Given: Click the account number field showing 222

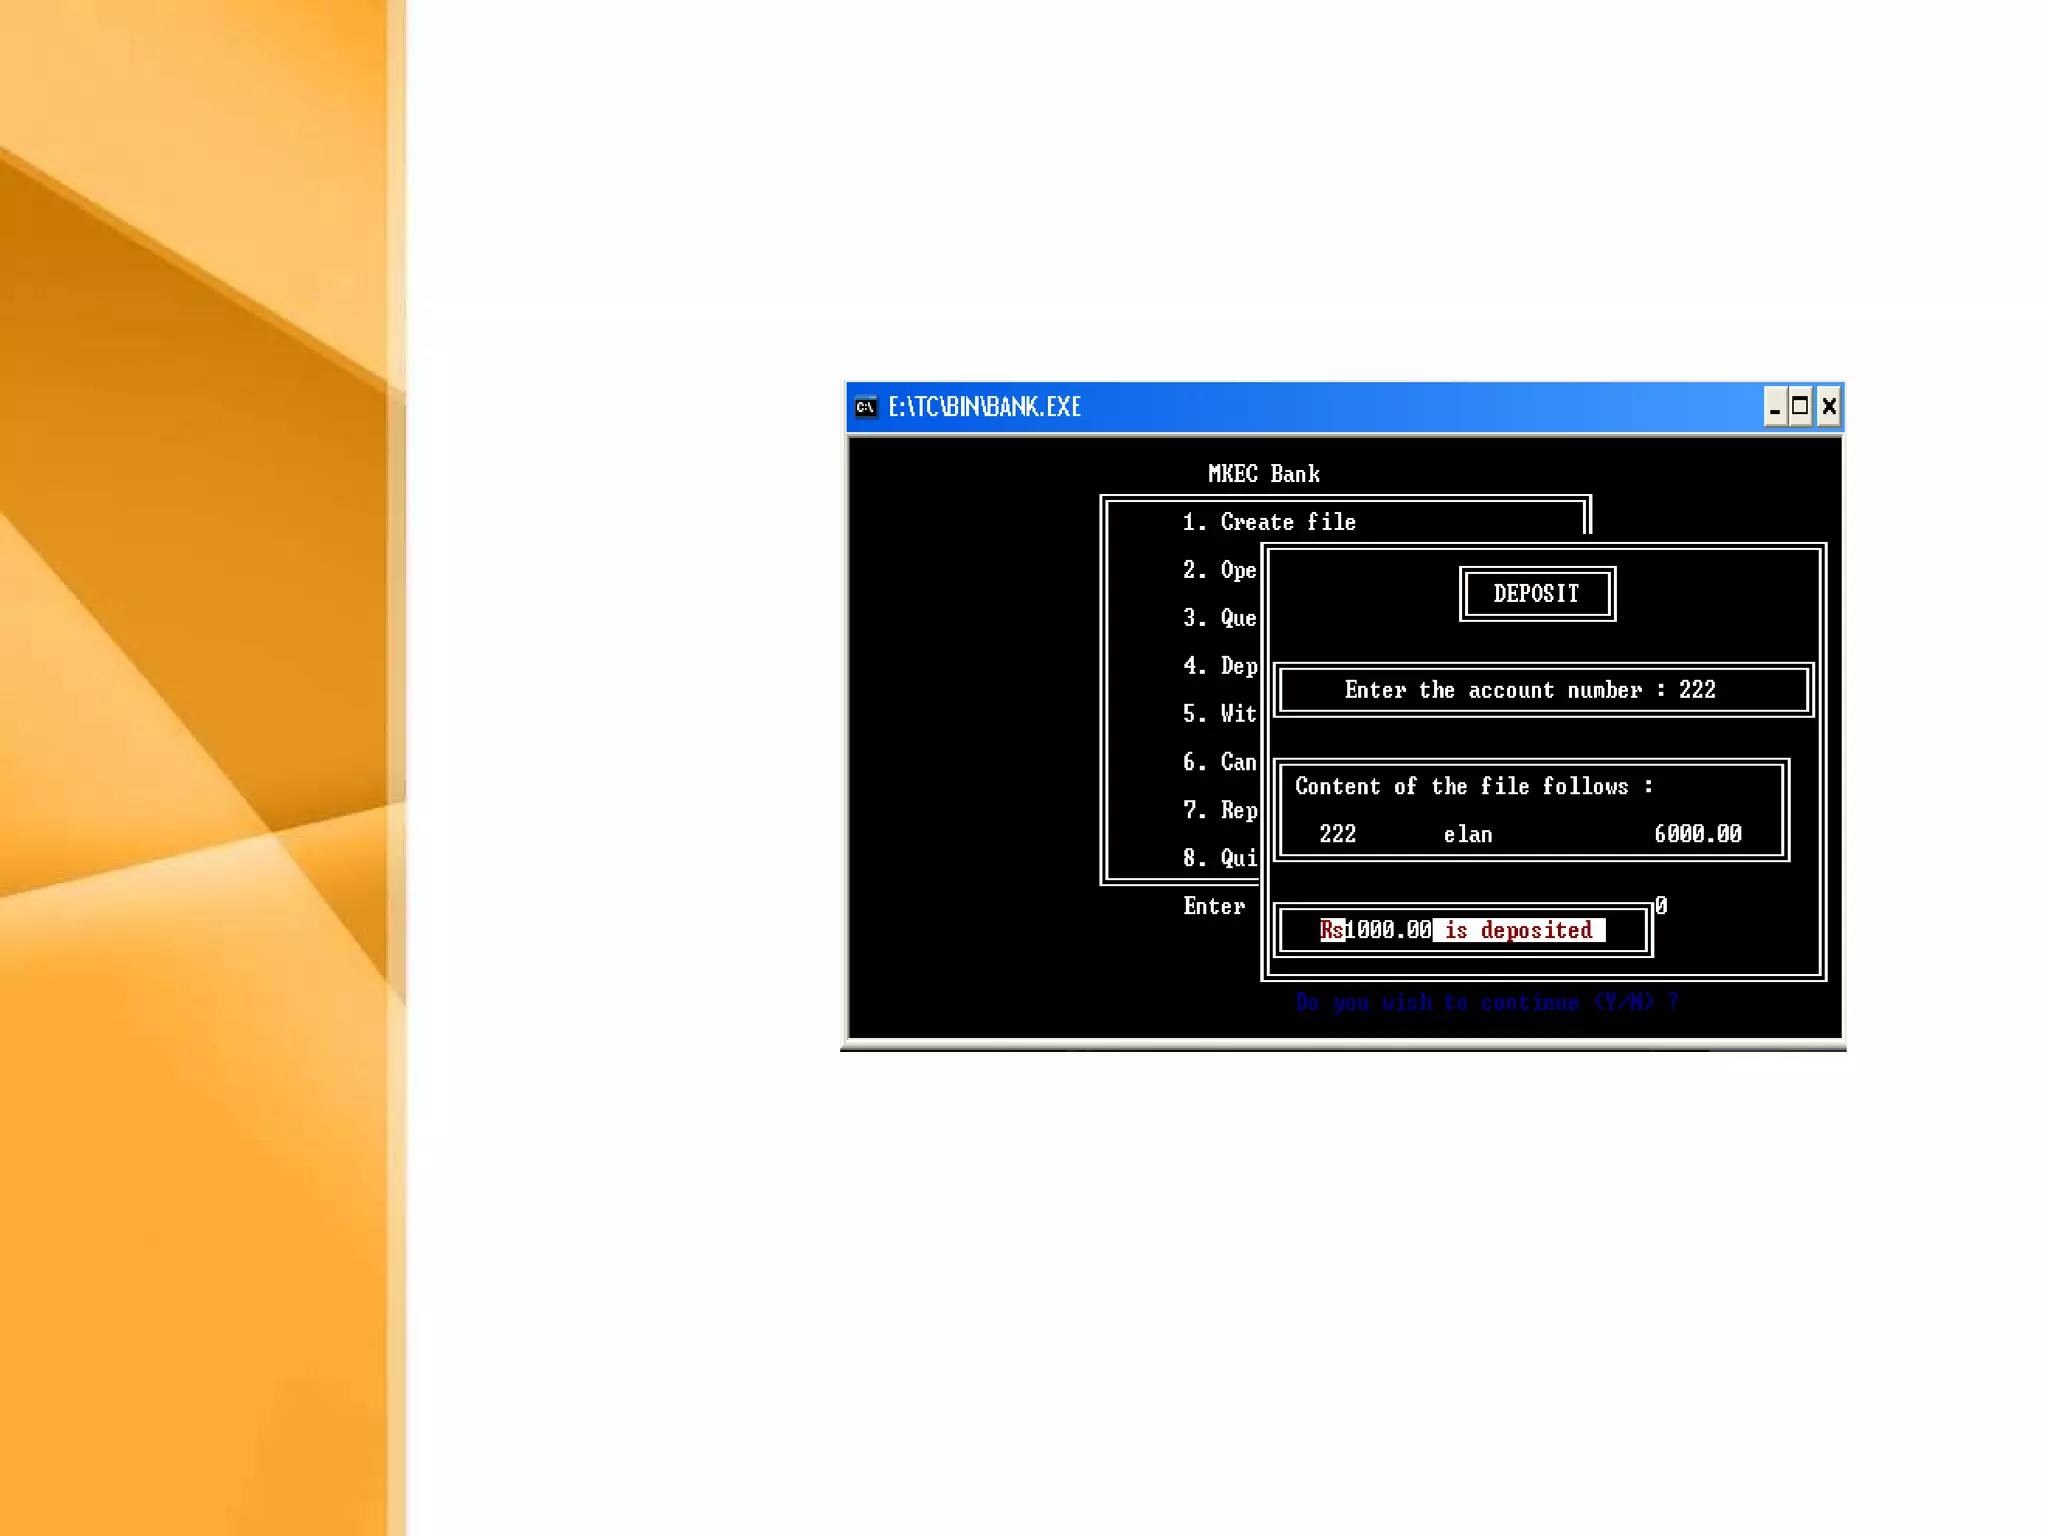Looking at the screenshot, I should pyautogui.click(x=1697, y=690).
